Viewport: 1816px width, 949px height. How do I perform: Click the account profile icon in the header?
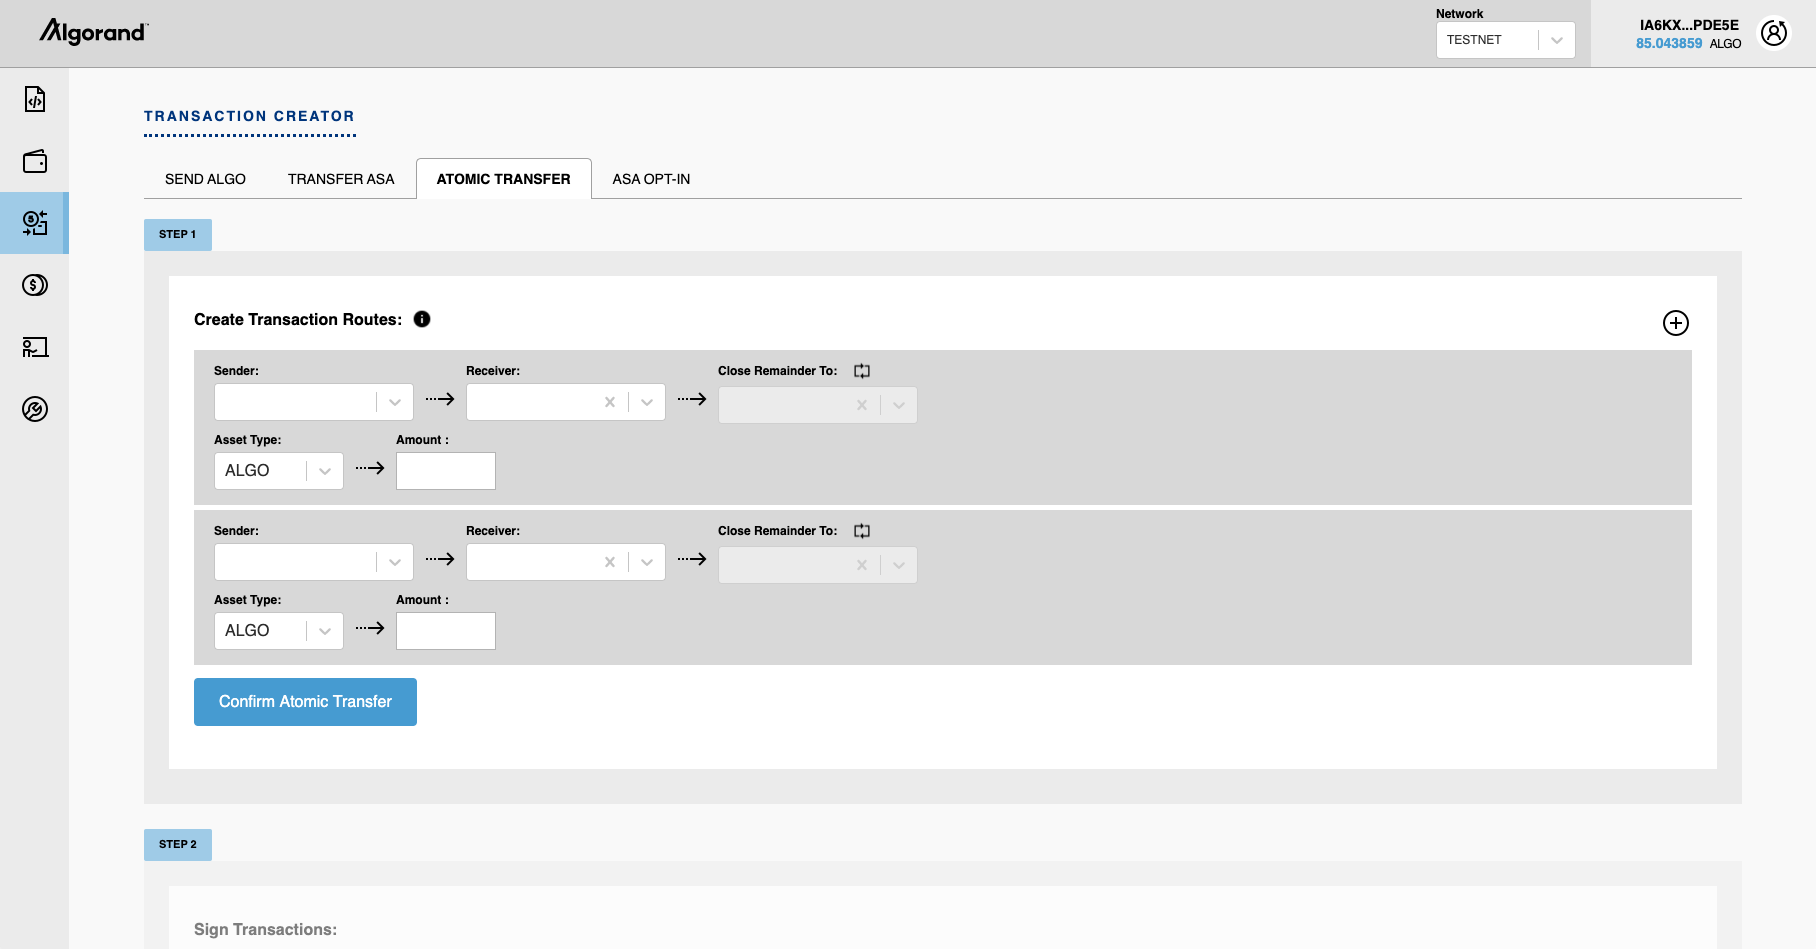[x=1774, y=32]
